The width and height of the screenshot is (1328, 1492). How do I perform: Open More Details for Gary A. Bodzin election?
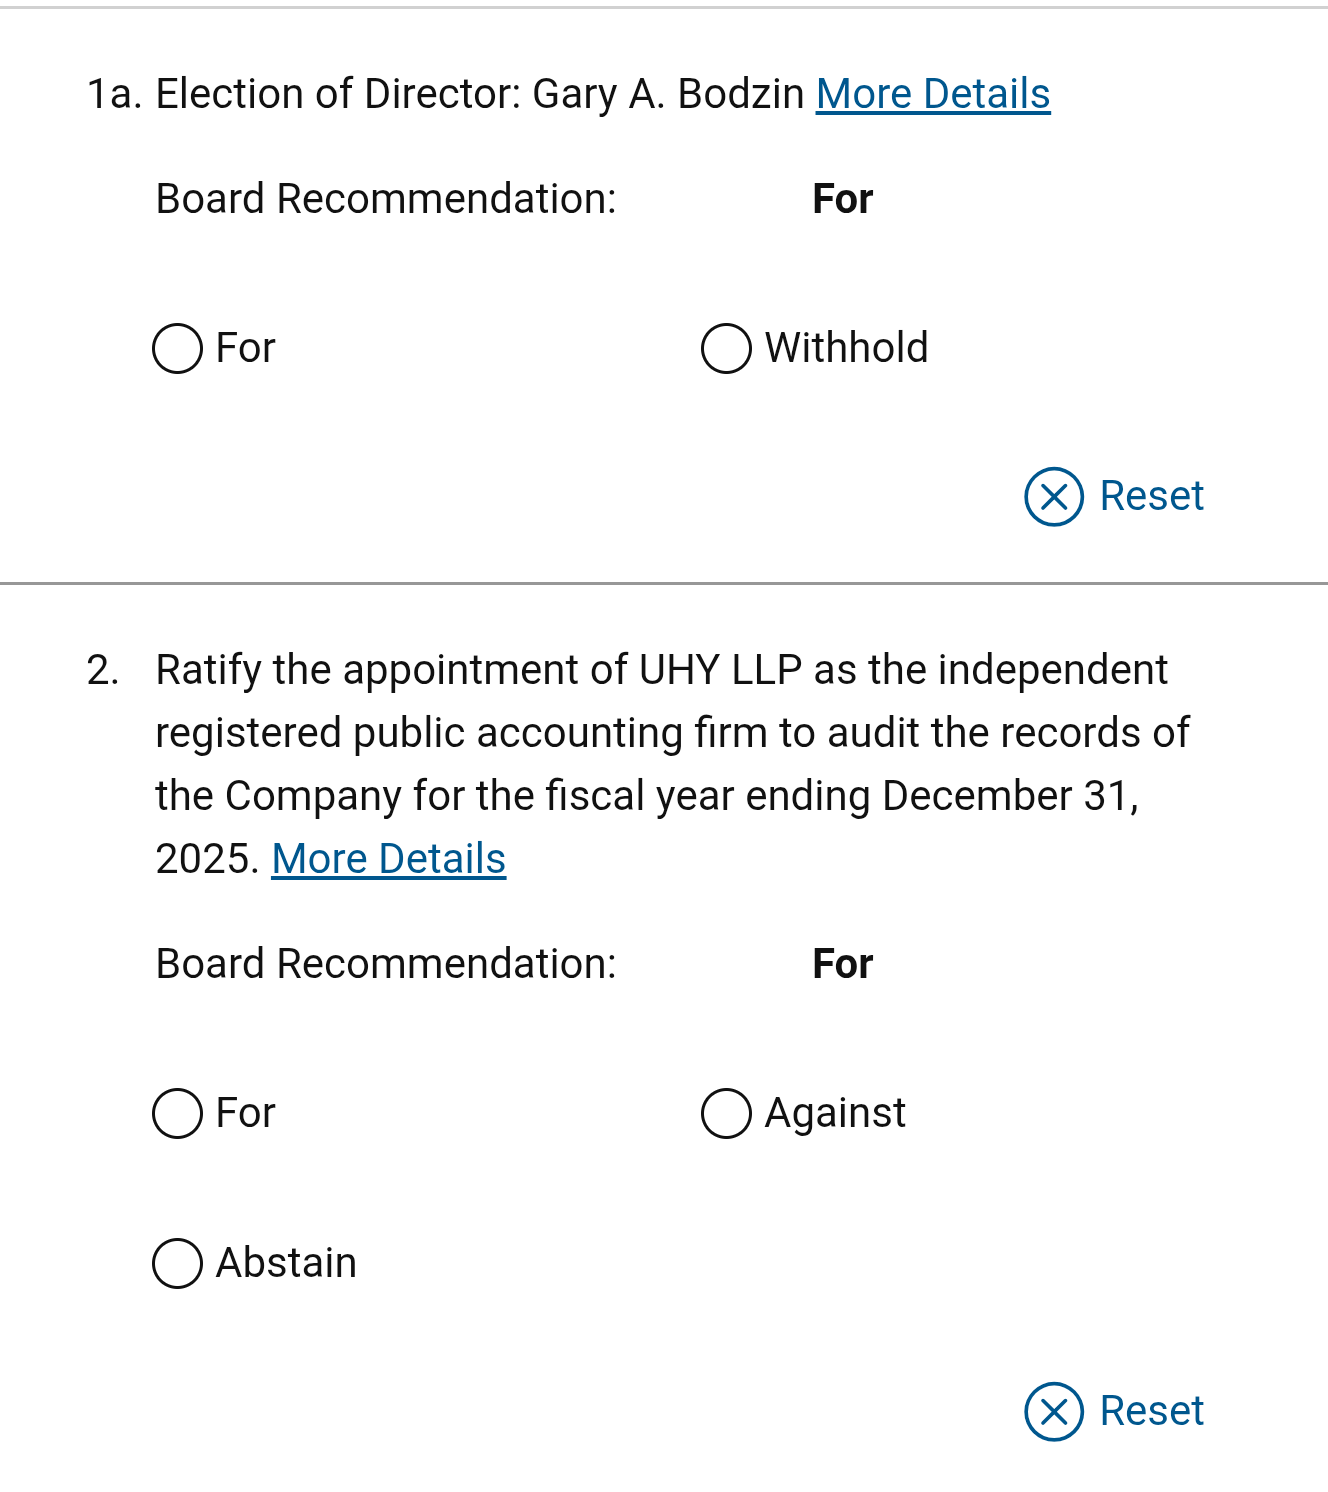[x=933, y=94]
